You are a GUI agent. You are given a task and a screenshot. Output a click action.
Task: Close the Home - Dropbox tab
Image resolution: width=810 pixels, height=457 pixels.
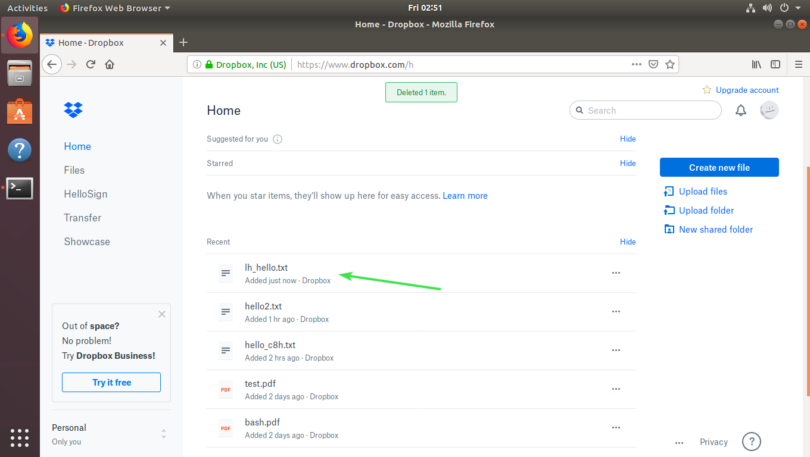[163, 43]
